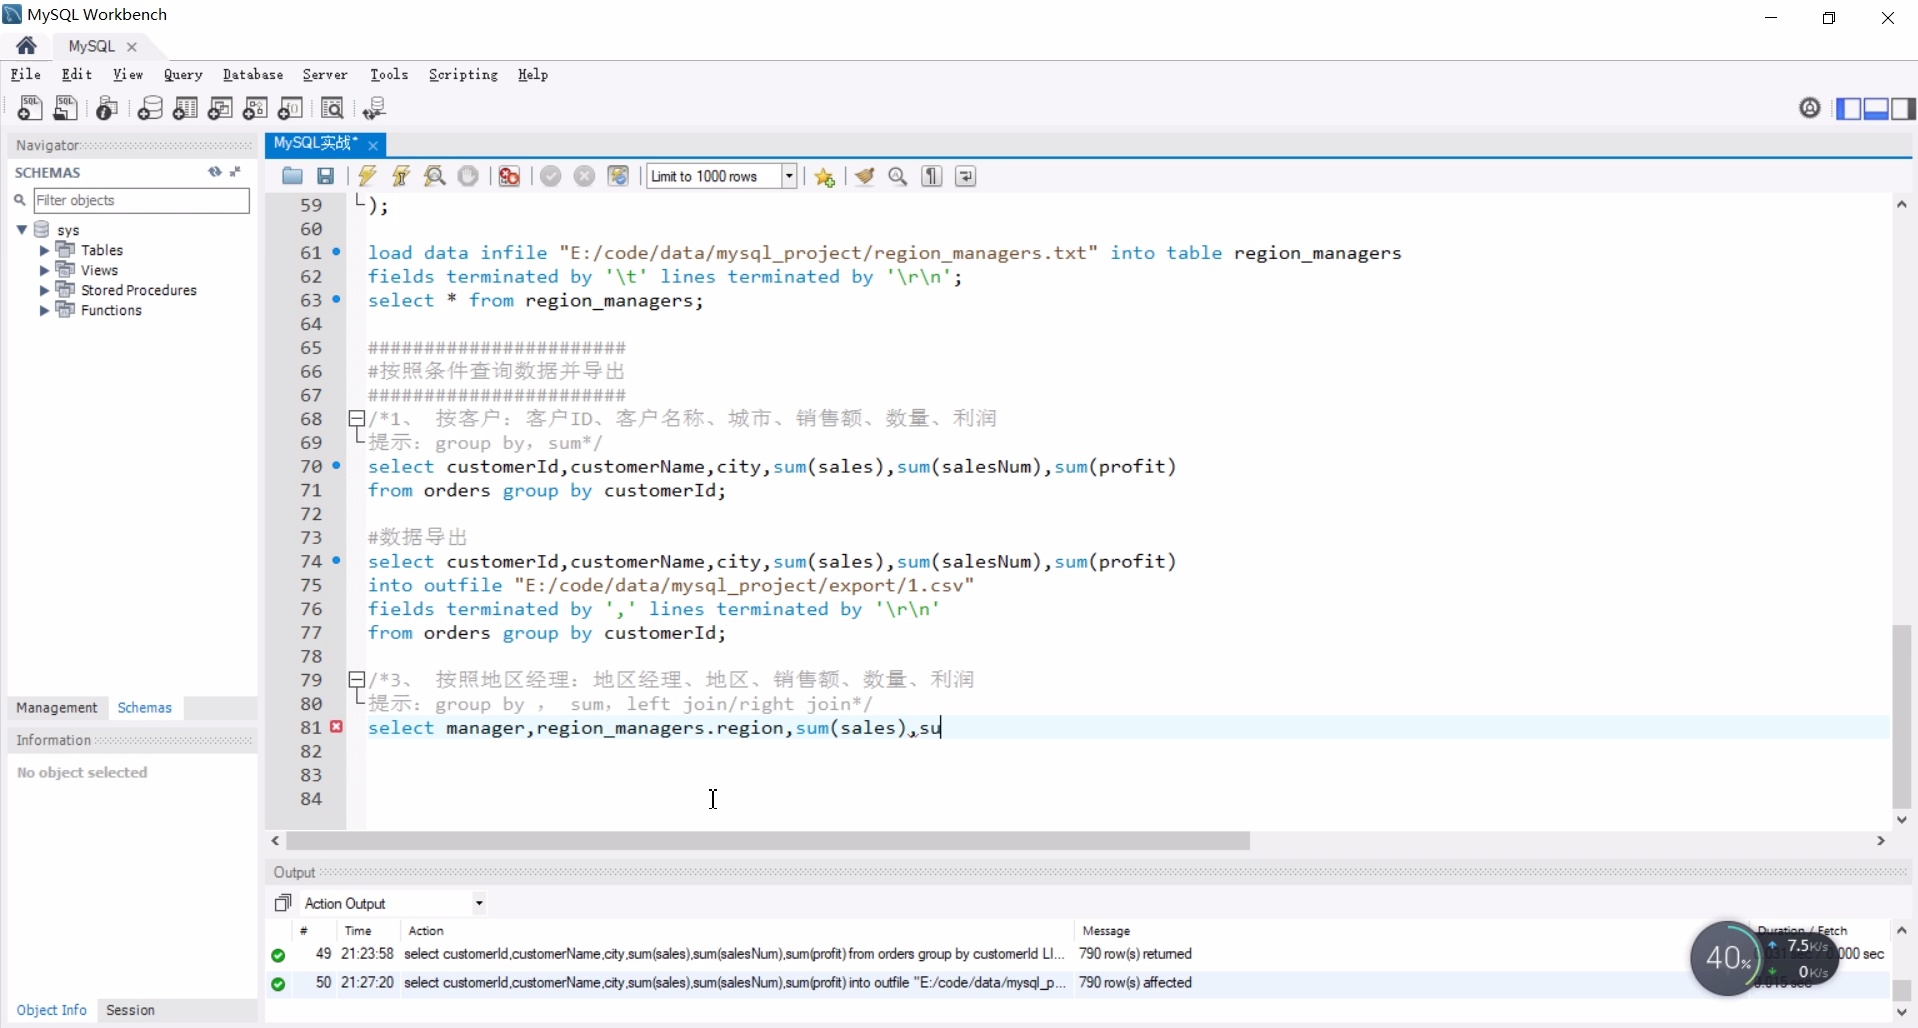Create a new schema in the connected server
1918x1028 pixels.
[x=150, y=108]
